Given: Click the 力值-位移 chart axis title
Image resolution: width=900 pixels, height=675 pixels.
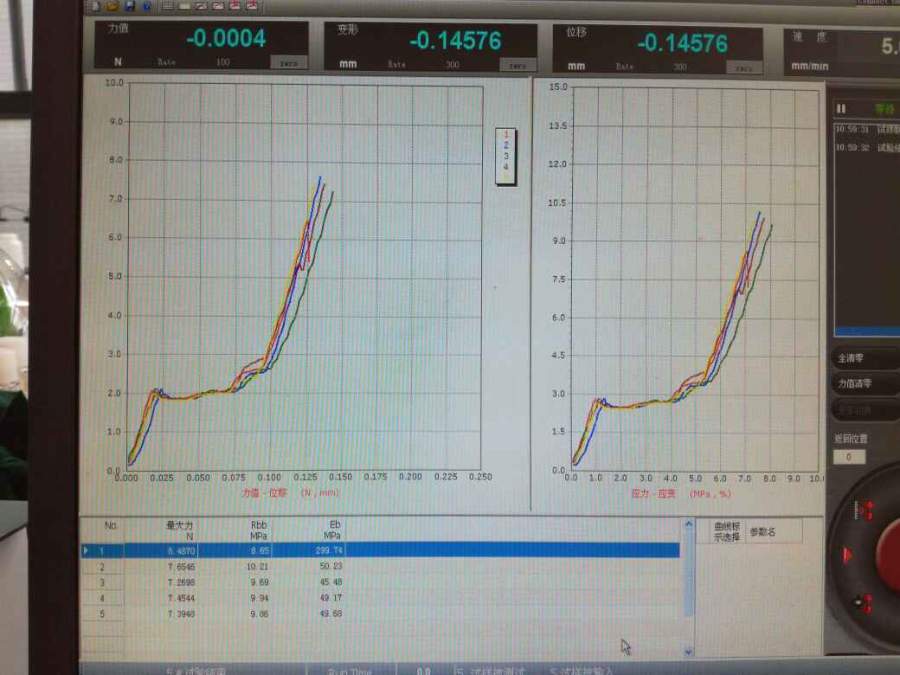Looking at the screenshot, I should 290,493.
